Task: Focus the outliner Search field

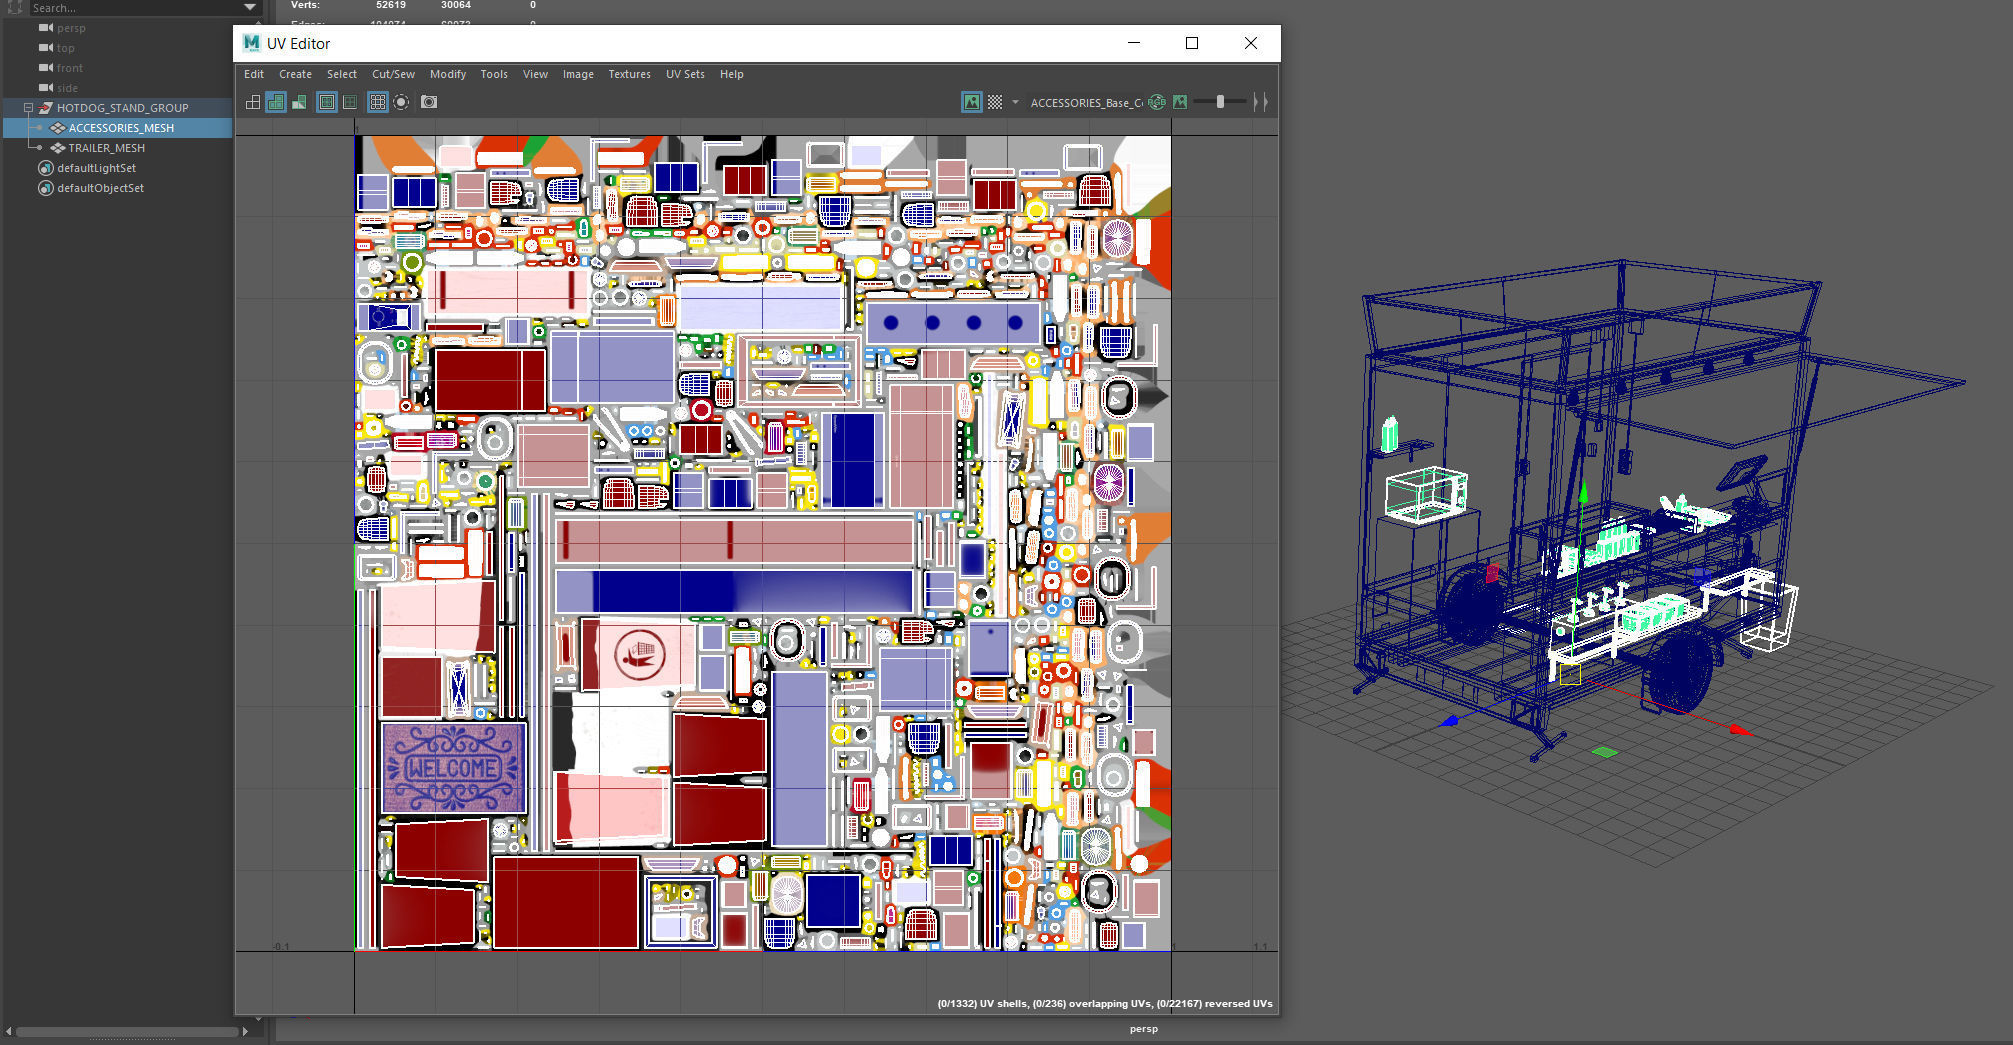Action: pos(135,8)
